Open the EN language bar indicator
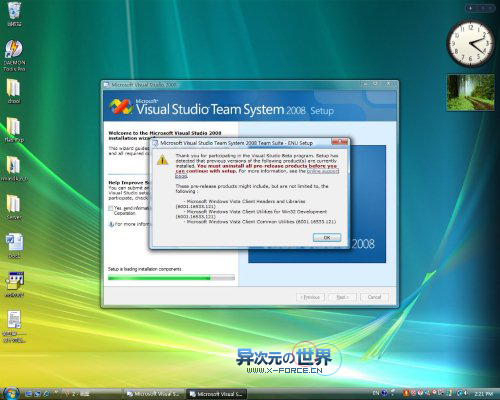This screenshot has width=500, height=400. point(376,393)
